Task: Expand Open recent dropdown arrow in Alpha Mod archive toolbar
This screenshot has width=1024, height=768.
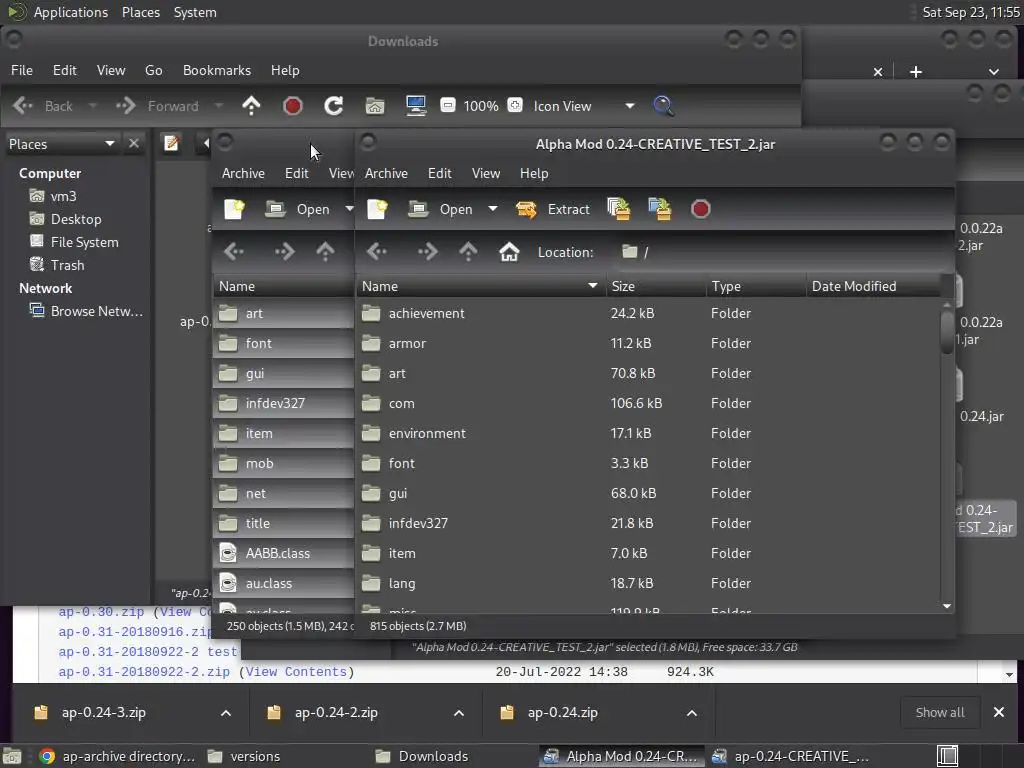Action: (492, 209)
